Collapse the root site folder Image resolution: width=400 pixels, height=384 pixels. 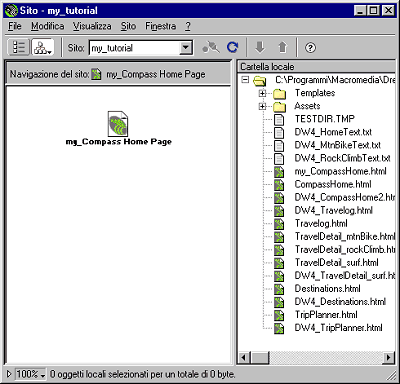(x=245, y=80)
